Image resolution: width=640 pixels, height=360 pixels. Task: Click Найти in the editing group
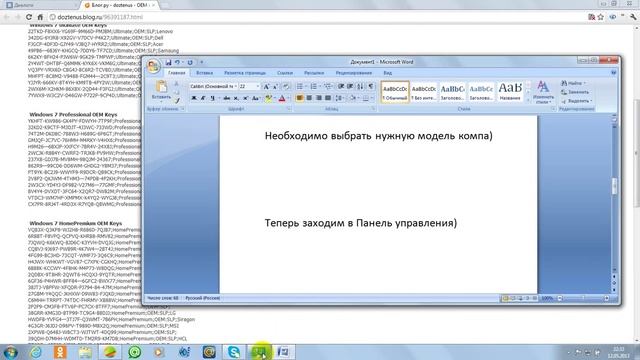click(x=573, y=83)
